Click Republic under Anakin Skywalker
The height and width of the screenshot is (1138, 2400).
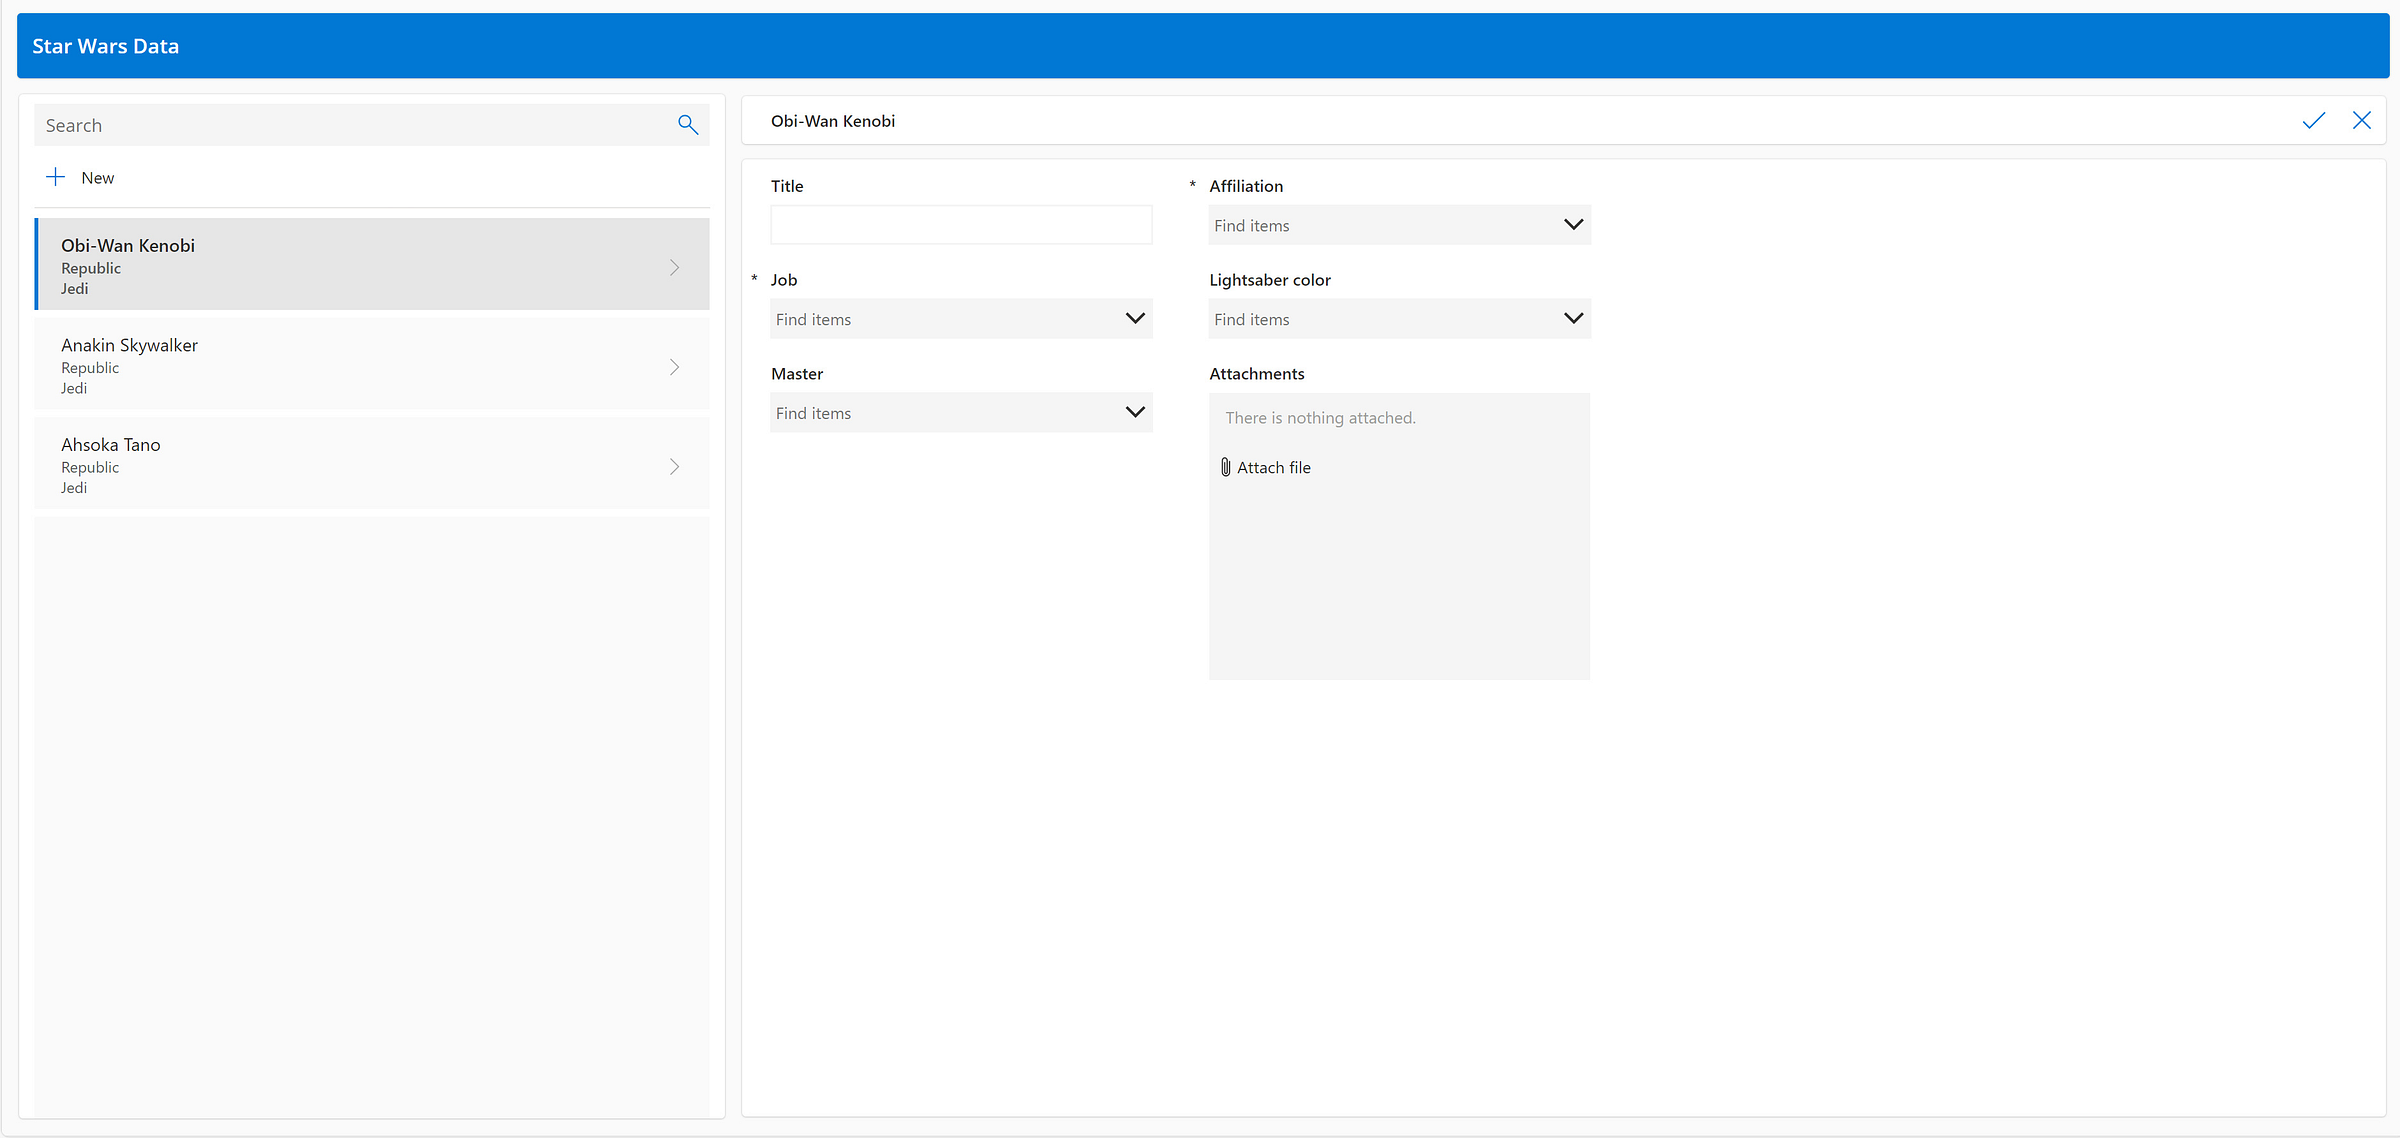(x=90, y=368)
